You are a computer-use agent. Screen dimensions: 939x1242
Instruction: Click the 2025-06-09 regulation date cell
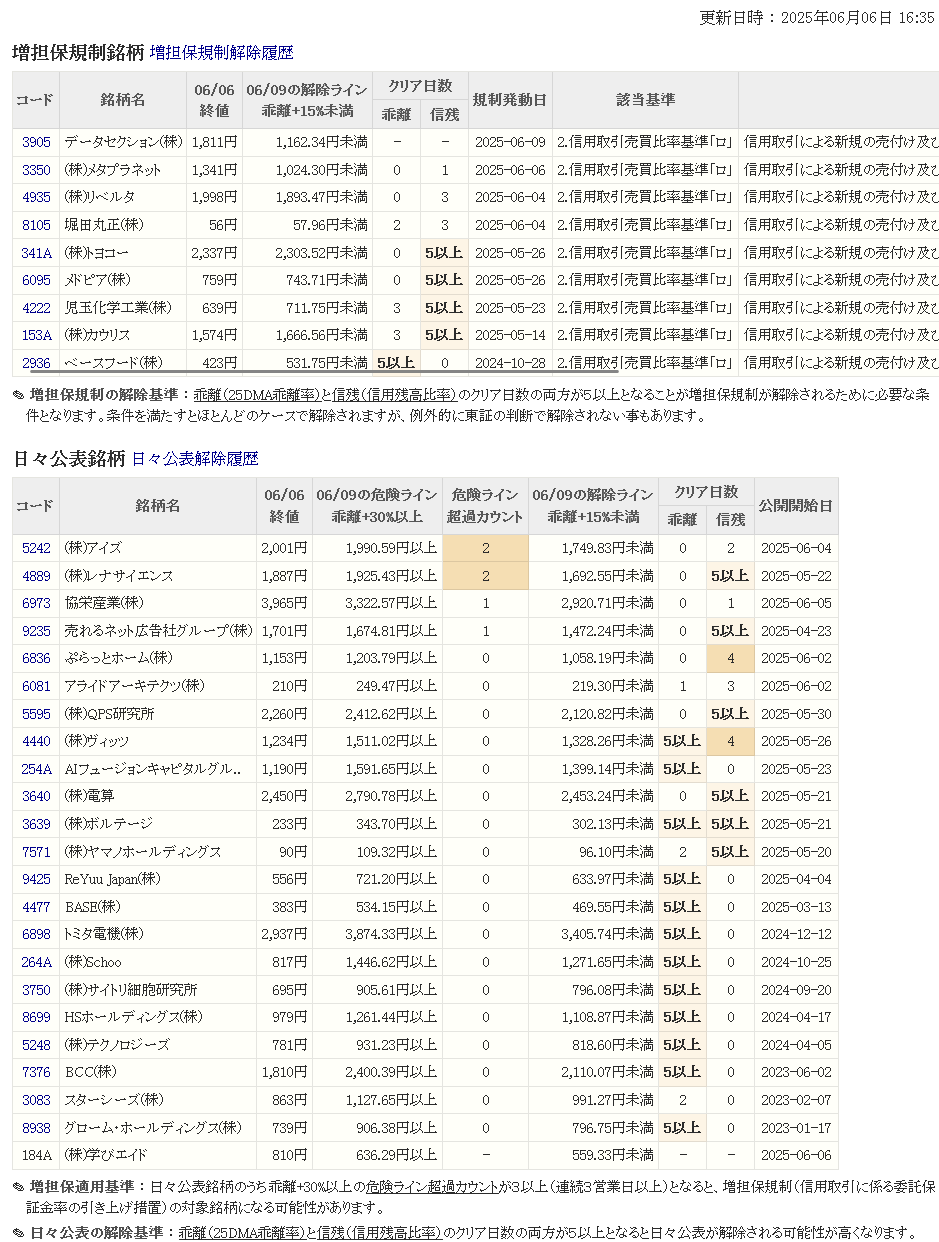point(509,143)
